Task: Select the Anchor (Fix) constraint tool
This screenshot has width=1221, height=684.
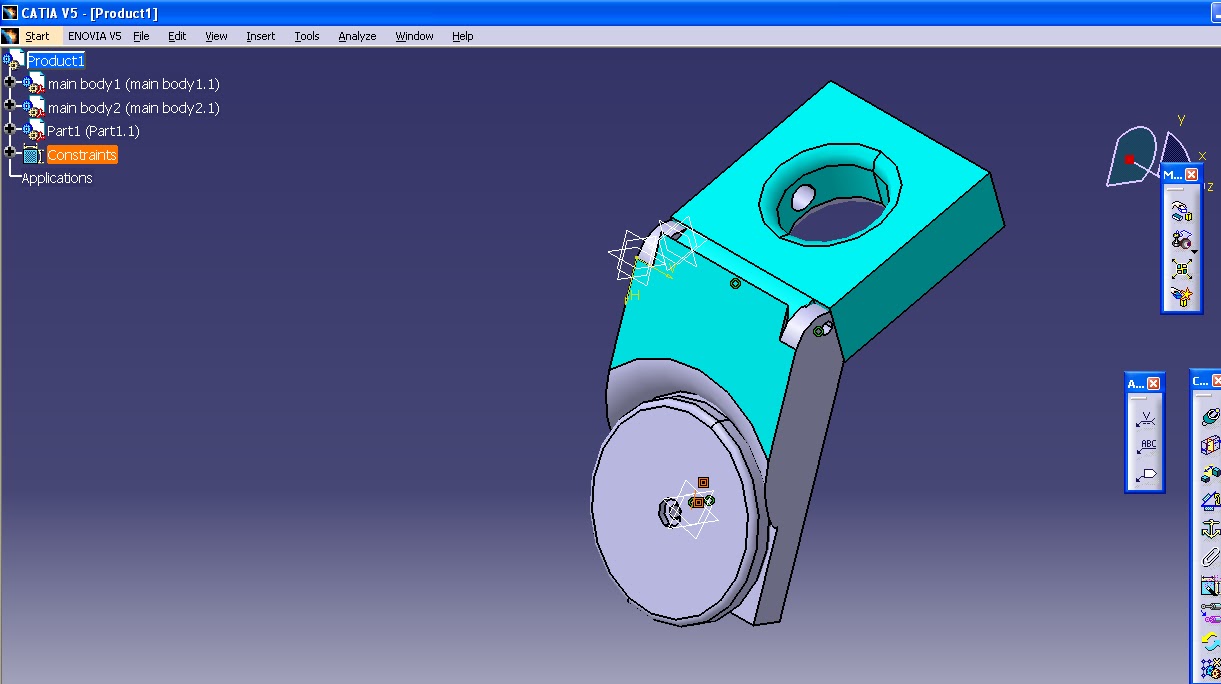Action: (x=1210, y=526)
